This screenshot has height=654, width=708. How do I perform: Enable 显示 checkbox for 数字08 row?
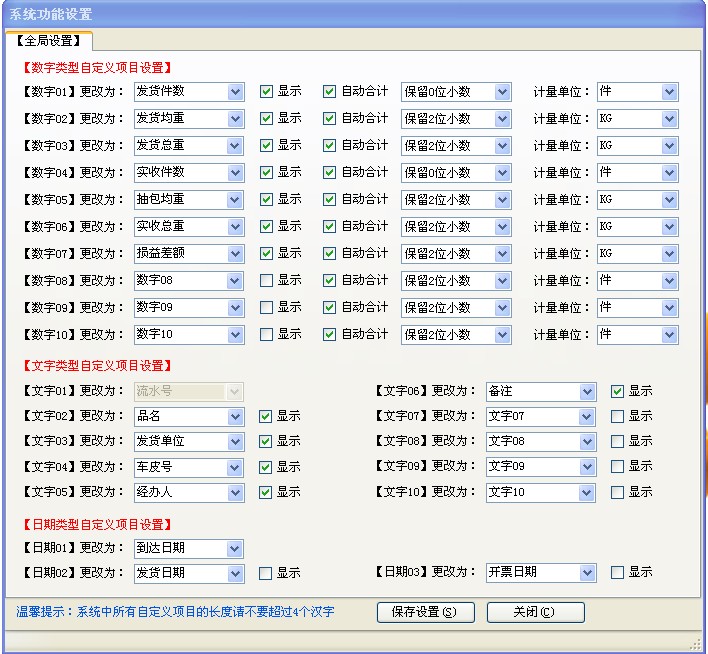click(x=266, y=280)
